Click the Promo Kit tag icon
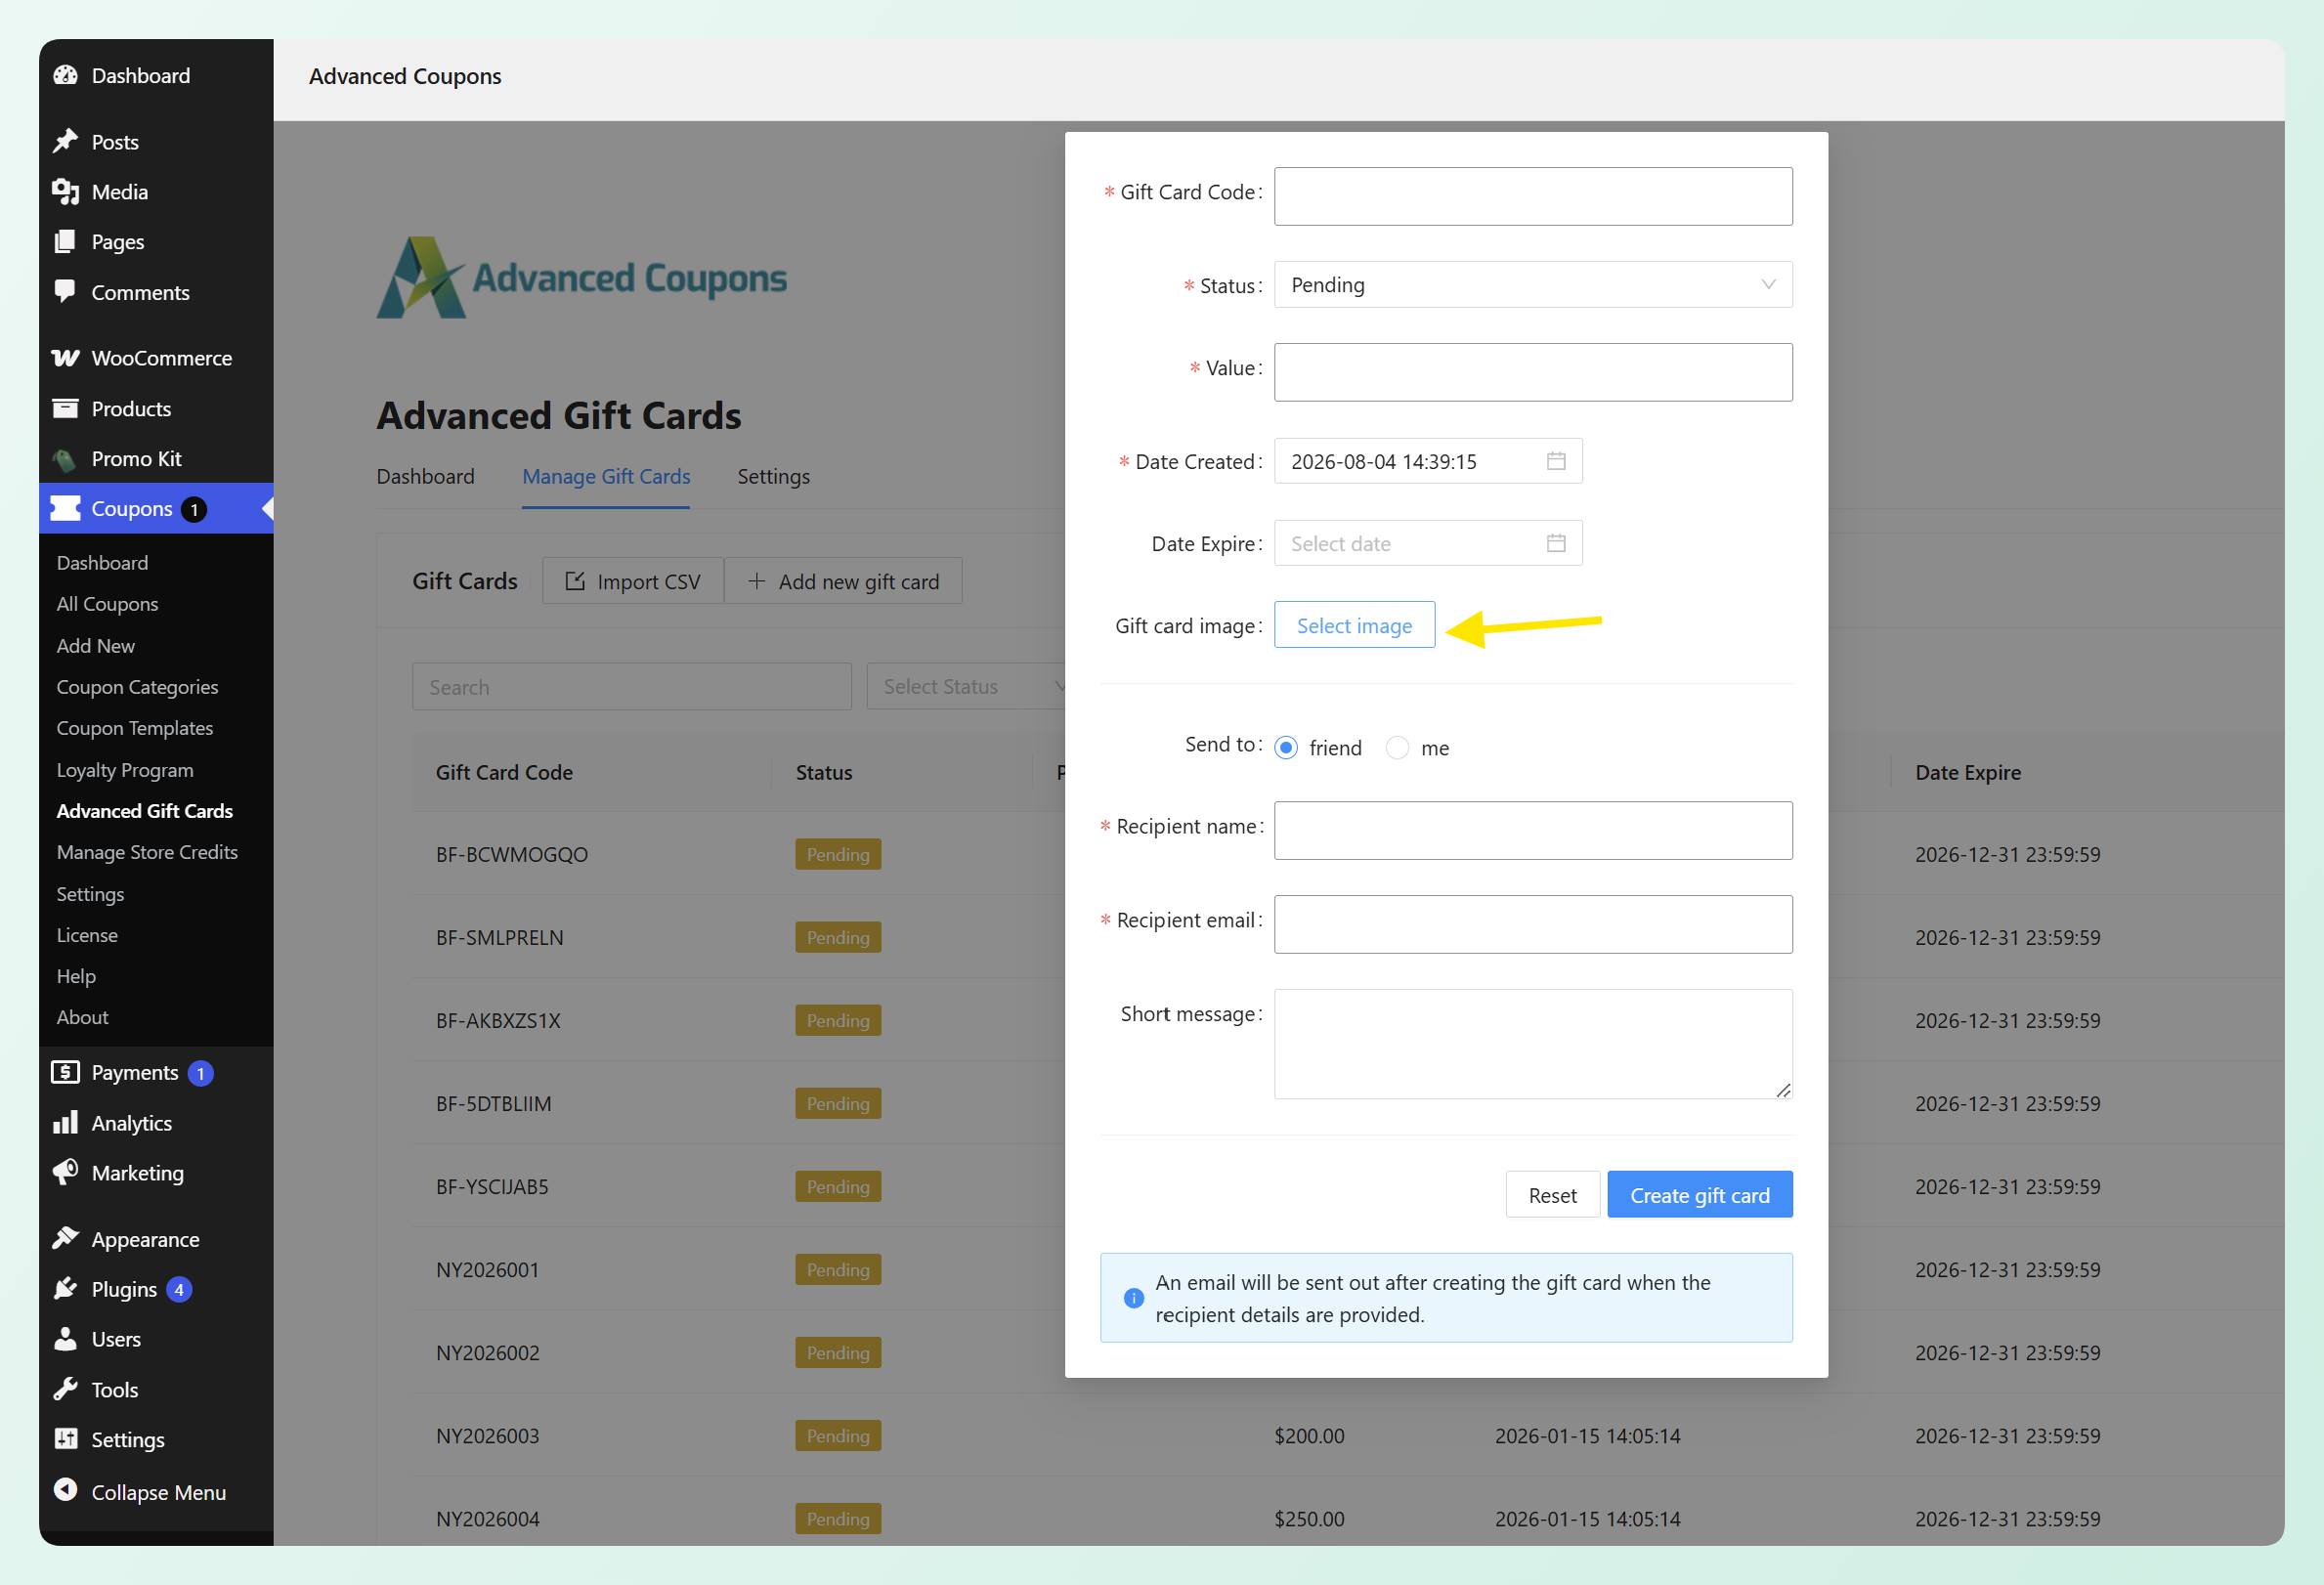Screen dimensions: 2324x1585 point(66,459)
